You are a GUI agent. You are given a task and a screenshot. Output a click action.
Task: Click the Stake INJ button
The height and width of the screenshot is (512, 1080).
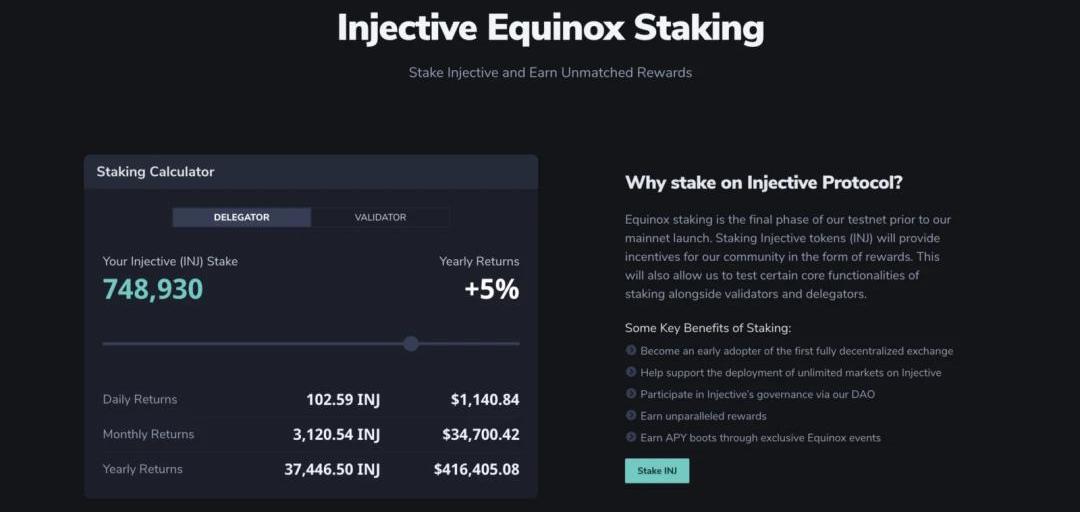656,471
